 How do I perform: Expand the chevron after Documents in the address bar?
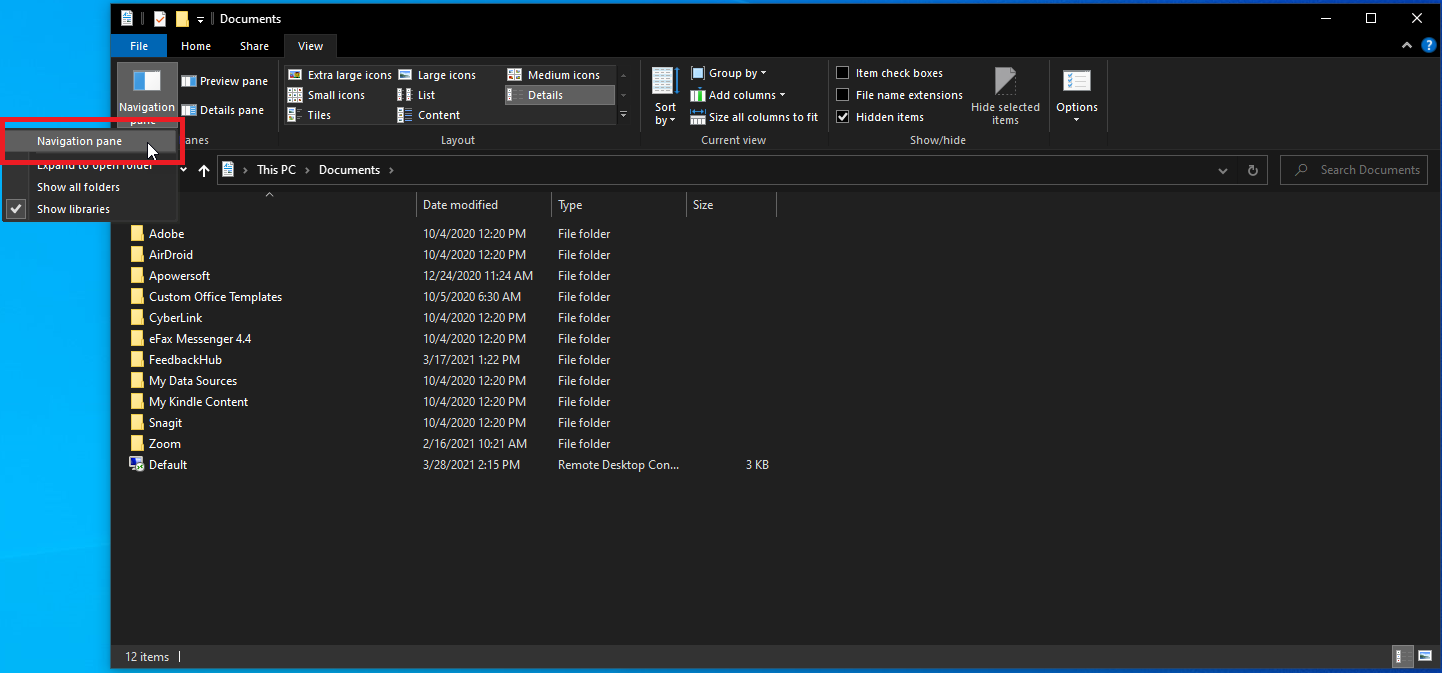pyautogui.click(x=391, y=170)
